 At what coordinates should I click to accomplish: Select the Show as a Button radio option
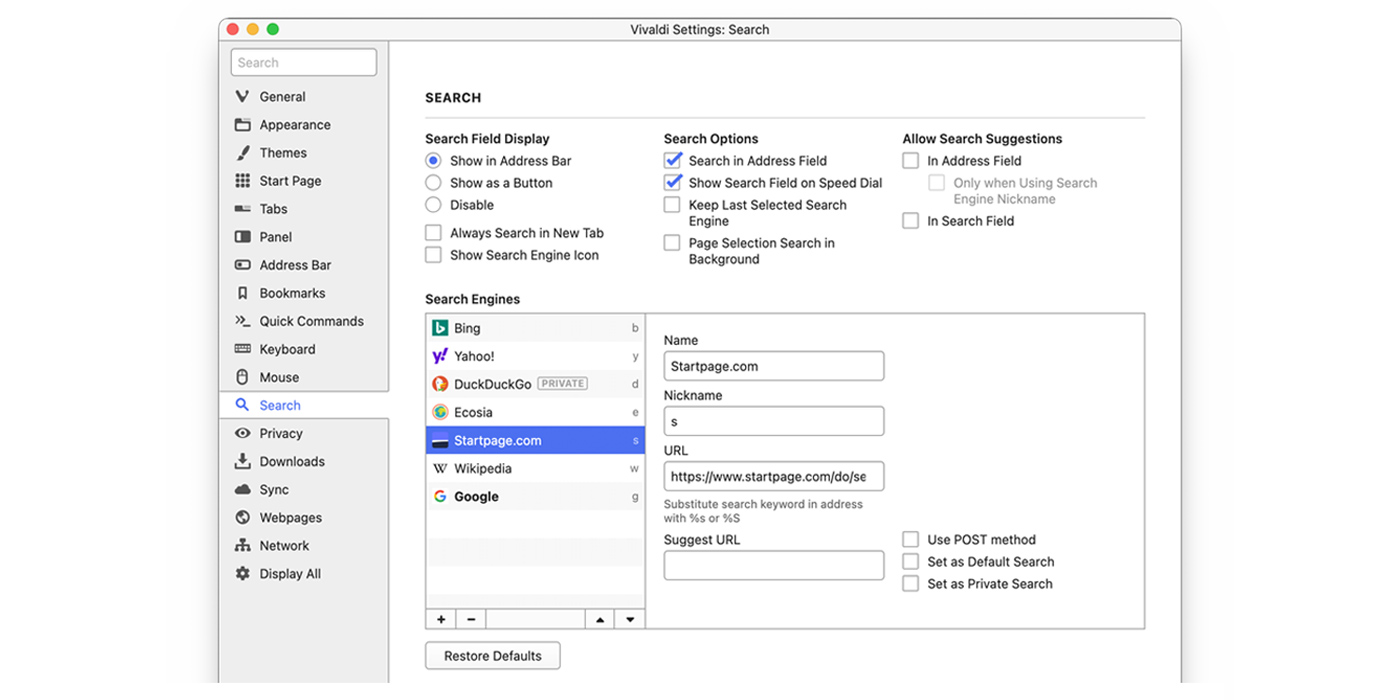pyautogui.click(x=433, y=183)
